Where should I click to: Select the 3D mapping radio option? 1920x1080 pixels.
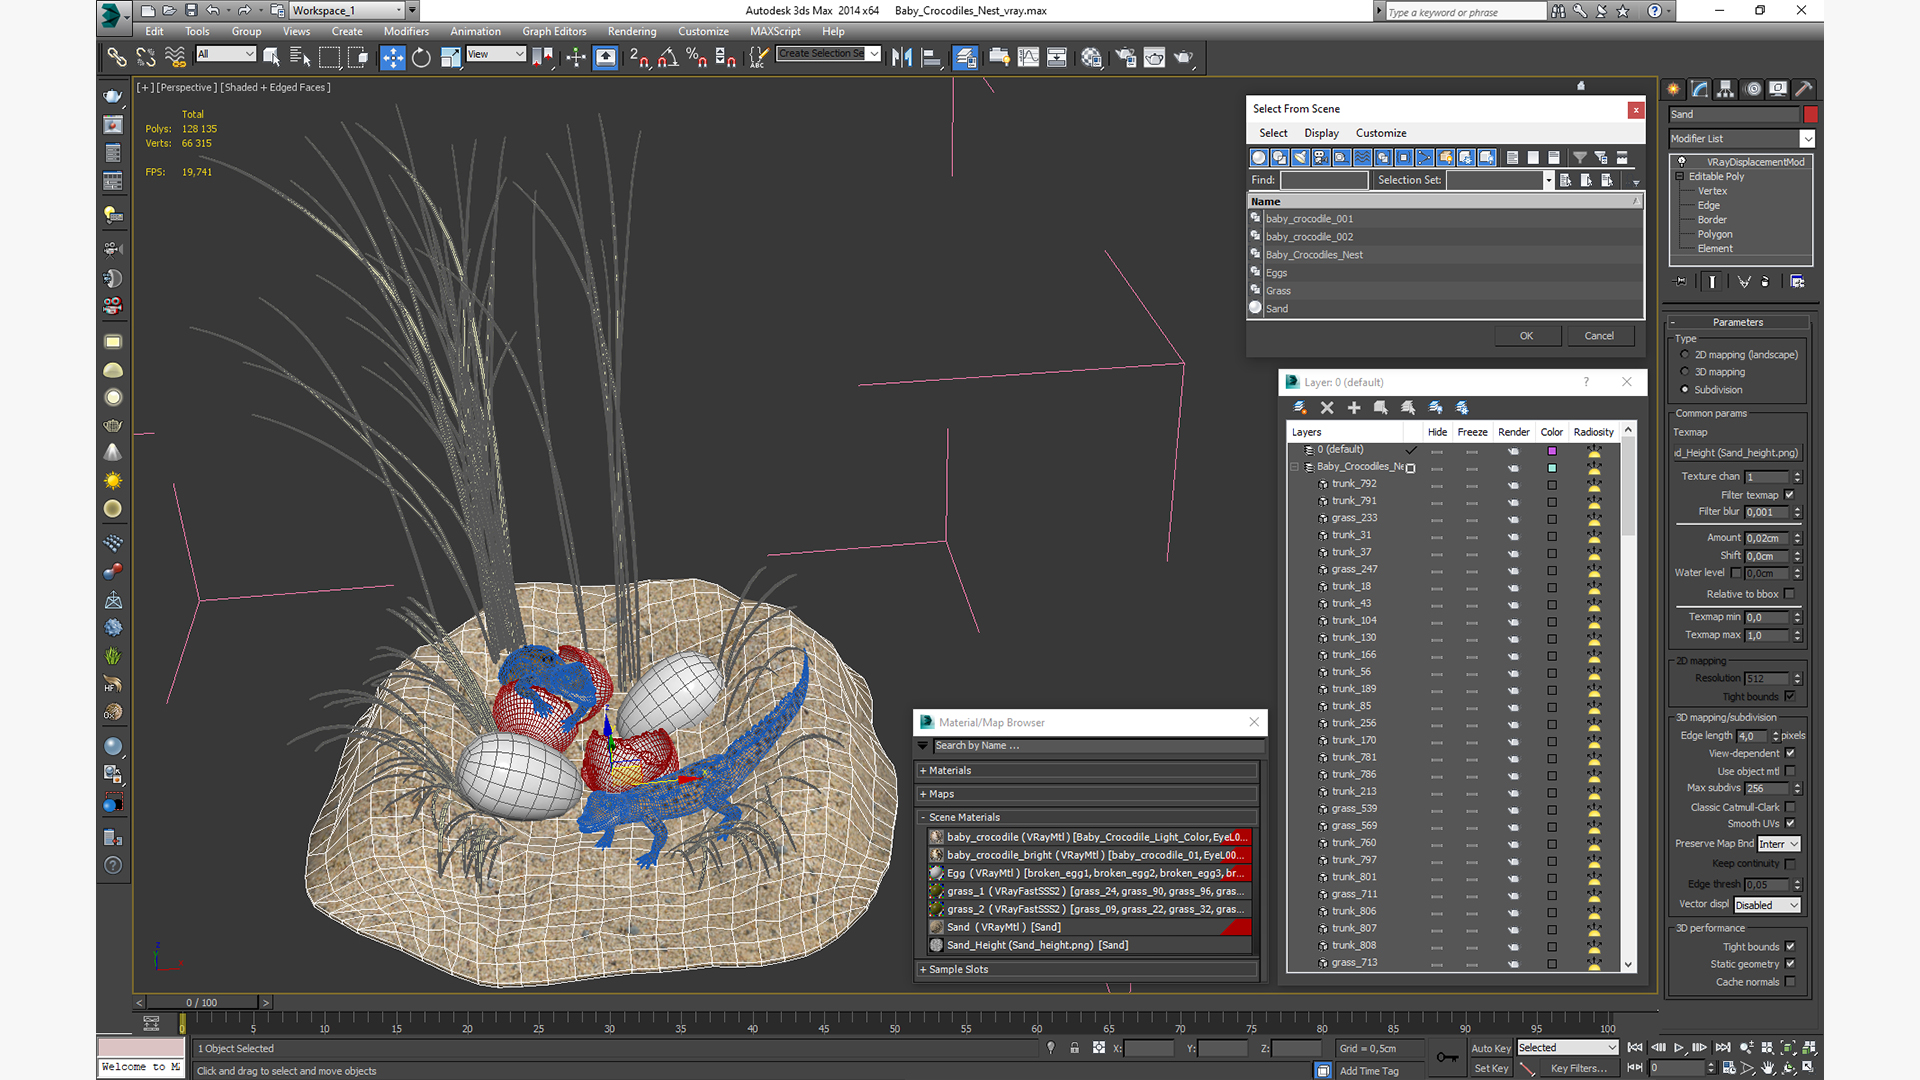coord(1685,372)
